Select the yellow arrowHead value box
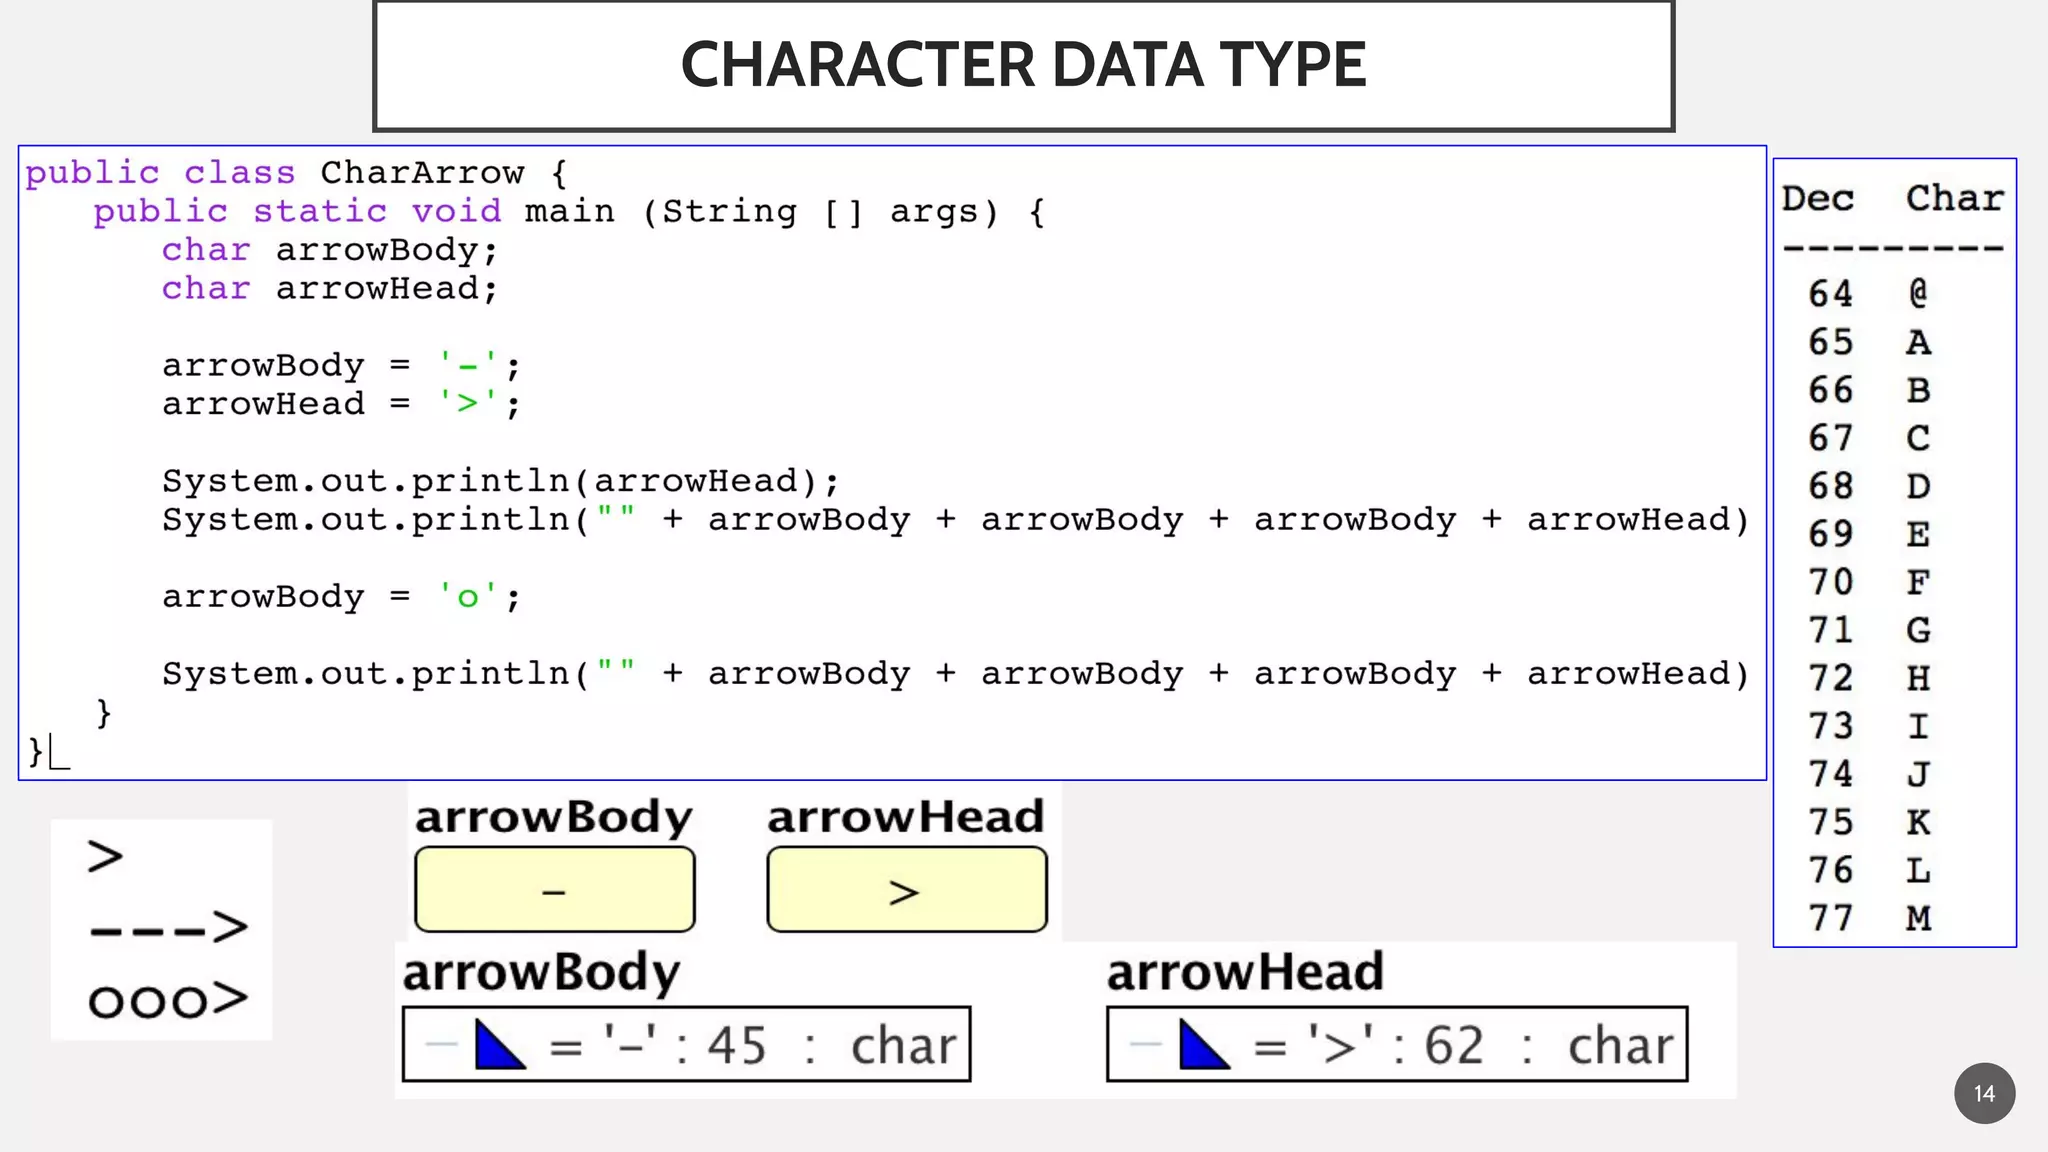 click(x=907, y=890)
